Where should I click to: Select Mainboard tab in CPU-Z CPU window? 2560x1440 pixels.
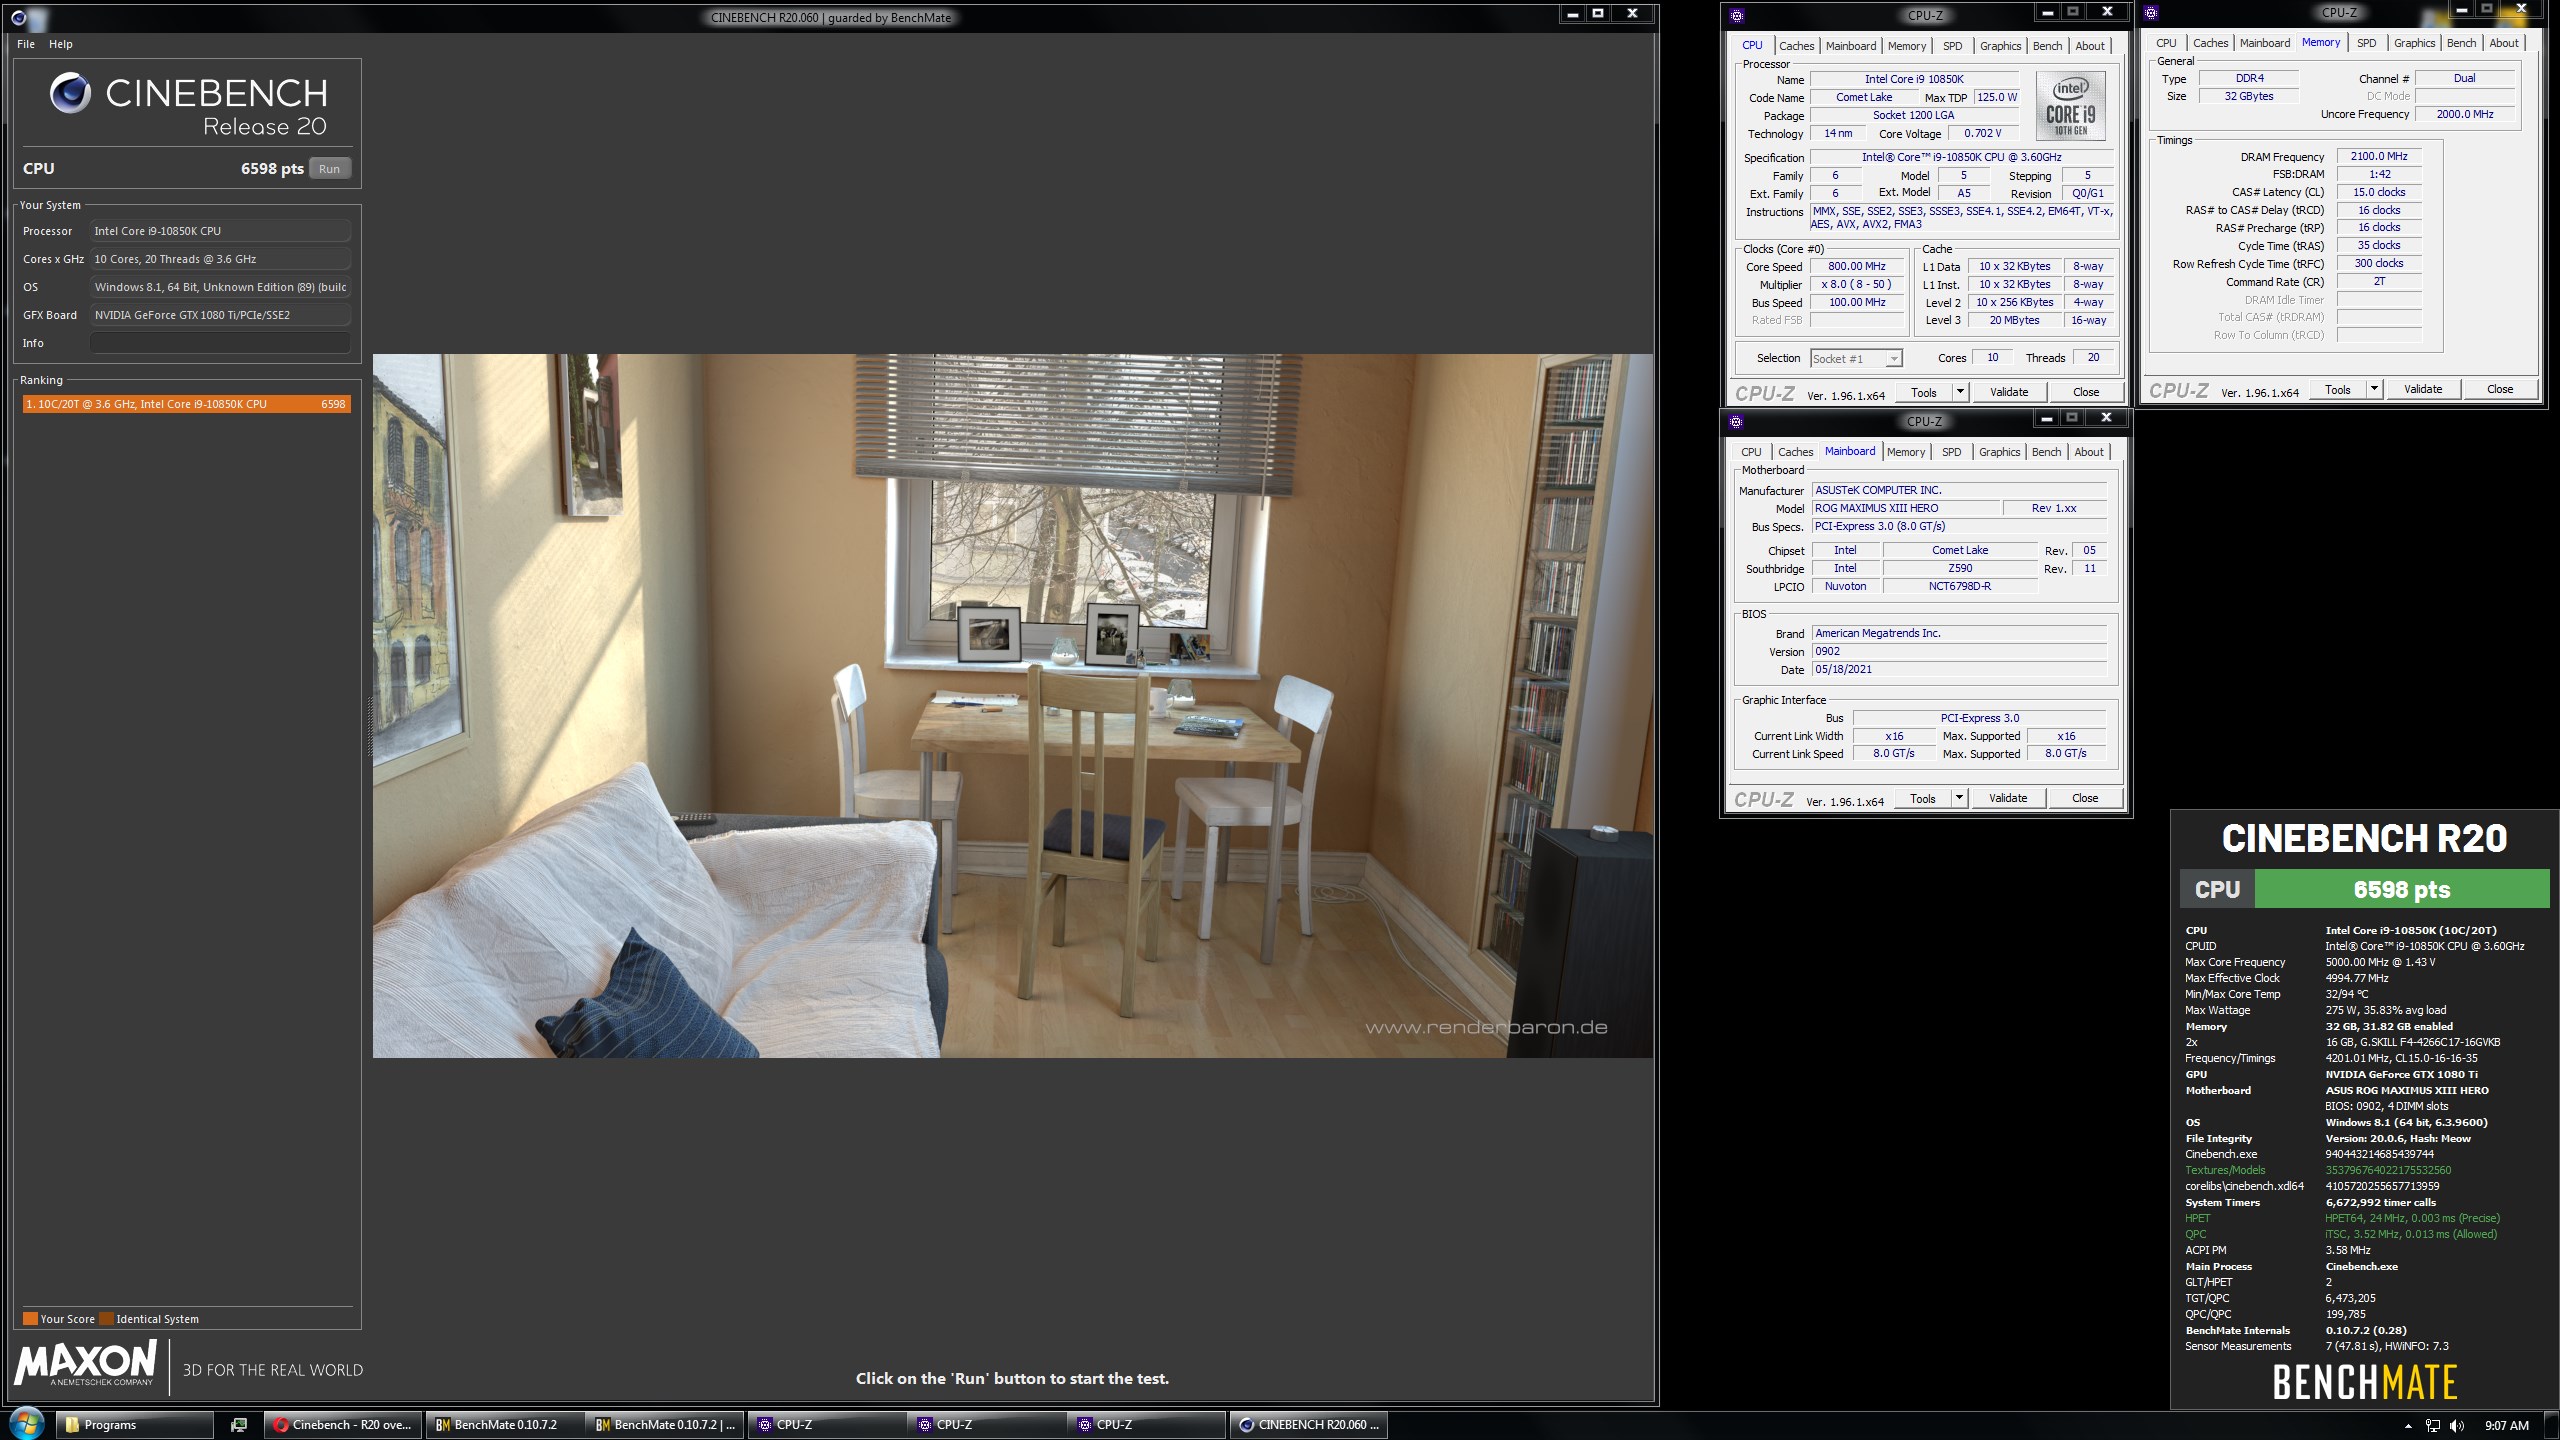coord(1850,46)
